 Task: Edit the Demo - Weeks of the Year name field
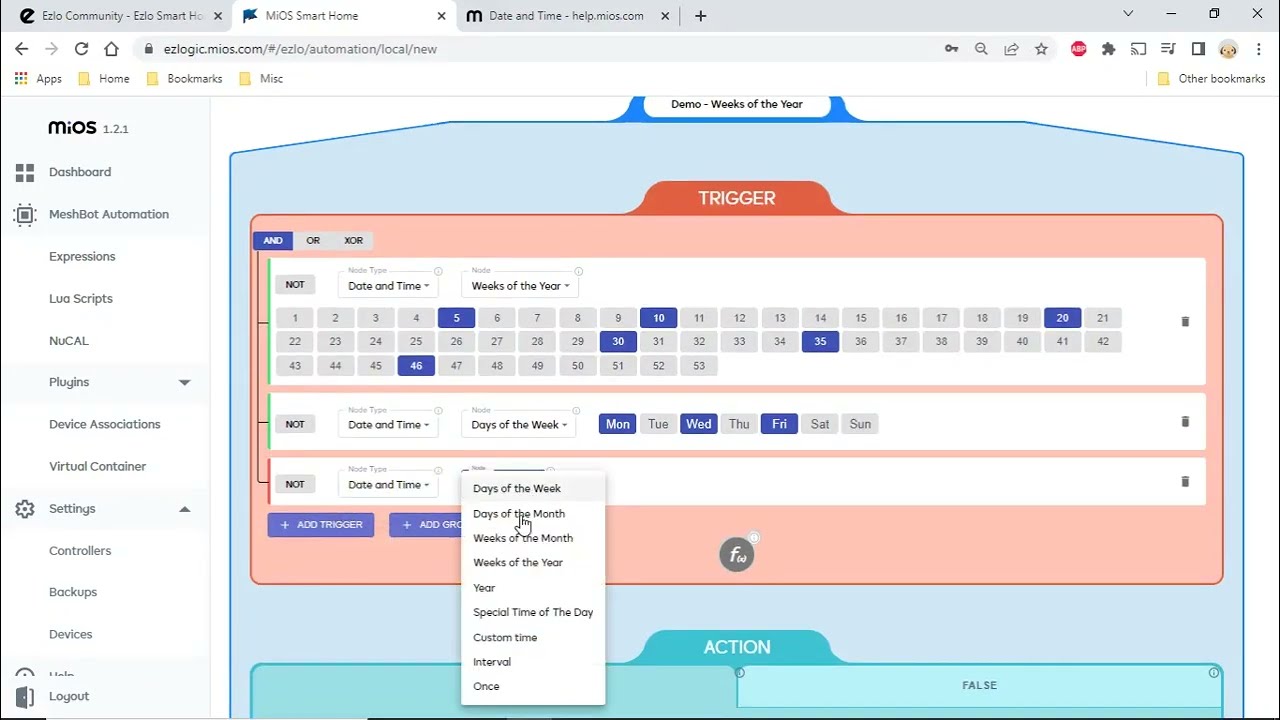point(737,104)
